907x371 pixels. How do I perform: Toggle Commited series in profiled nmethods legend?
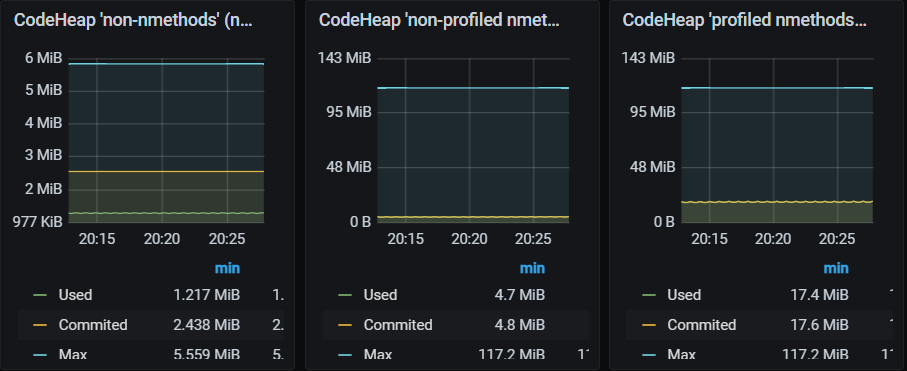pos(701,325)
